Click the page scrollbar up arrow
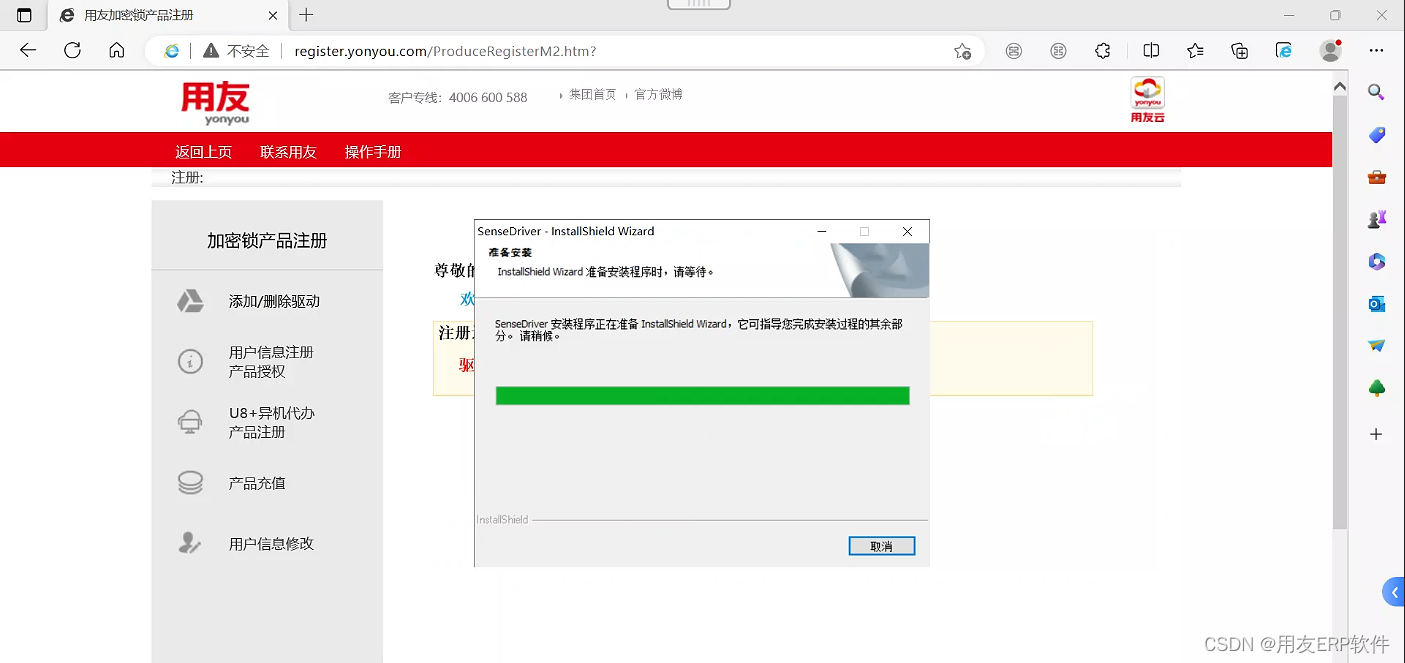1405x663 pixels. [x=1340, y=88]
